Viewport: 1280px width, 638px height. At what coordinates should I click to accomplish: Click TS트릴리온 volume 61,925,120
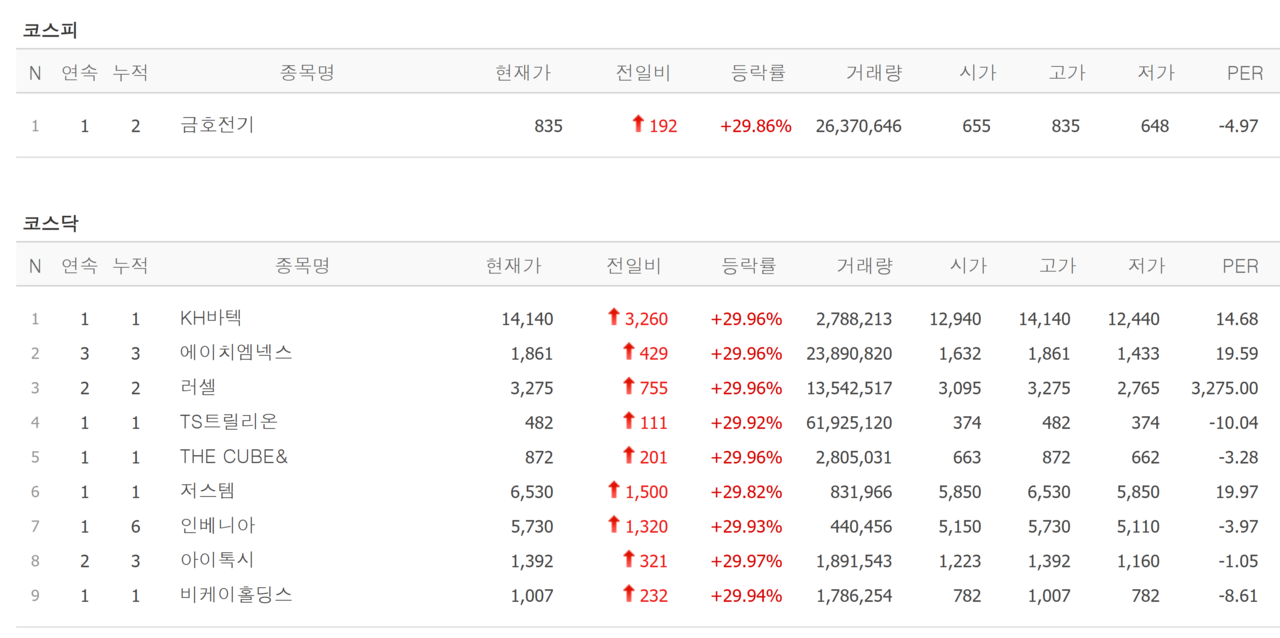point(849,422)
